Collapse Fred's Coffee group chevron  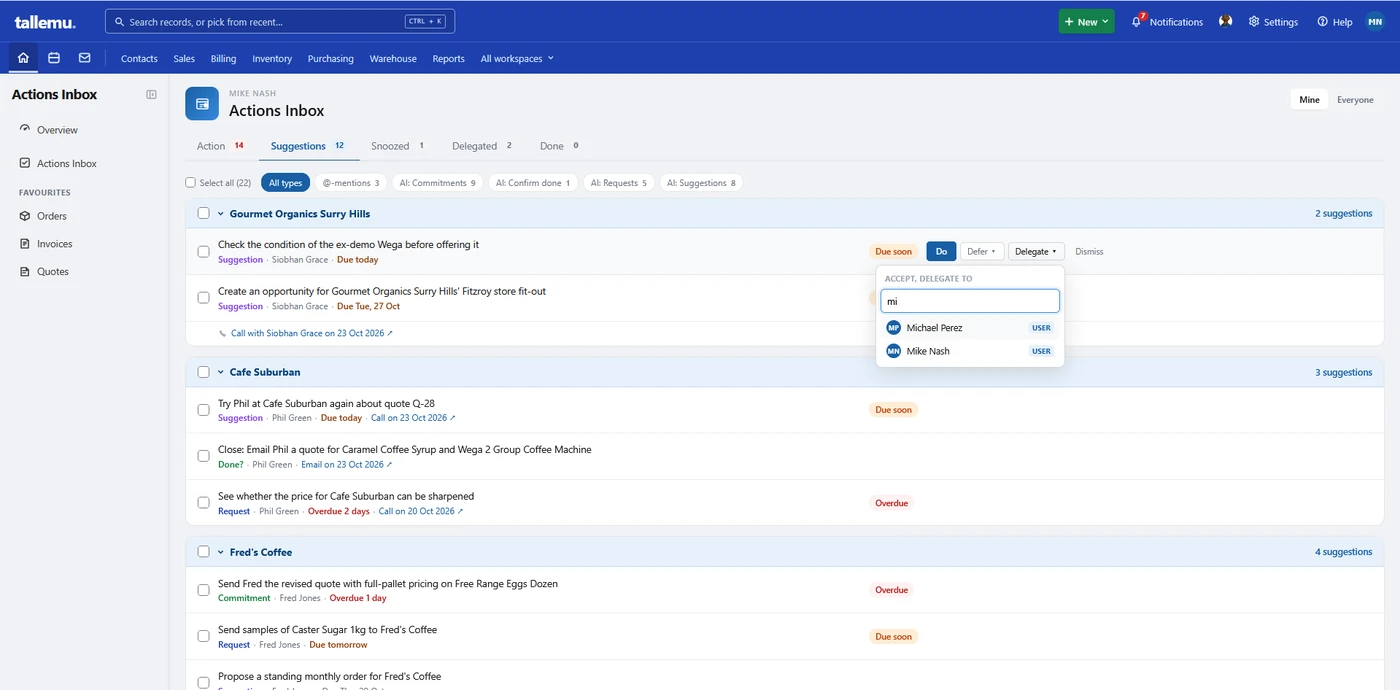point(221,552)
